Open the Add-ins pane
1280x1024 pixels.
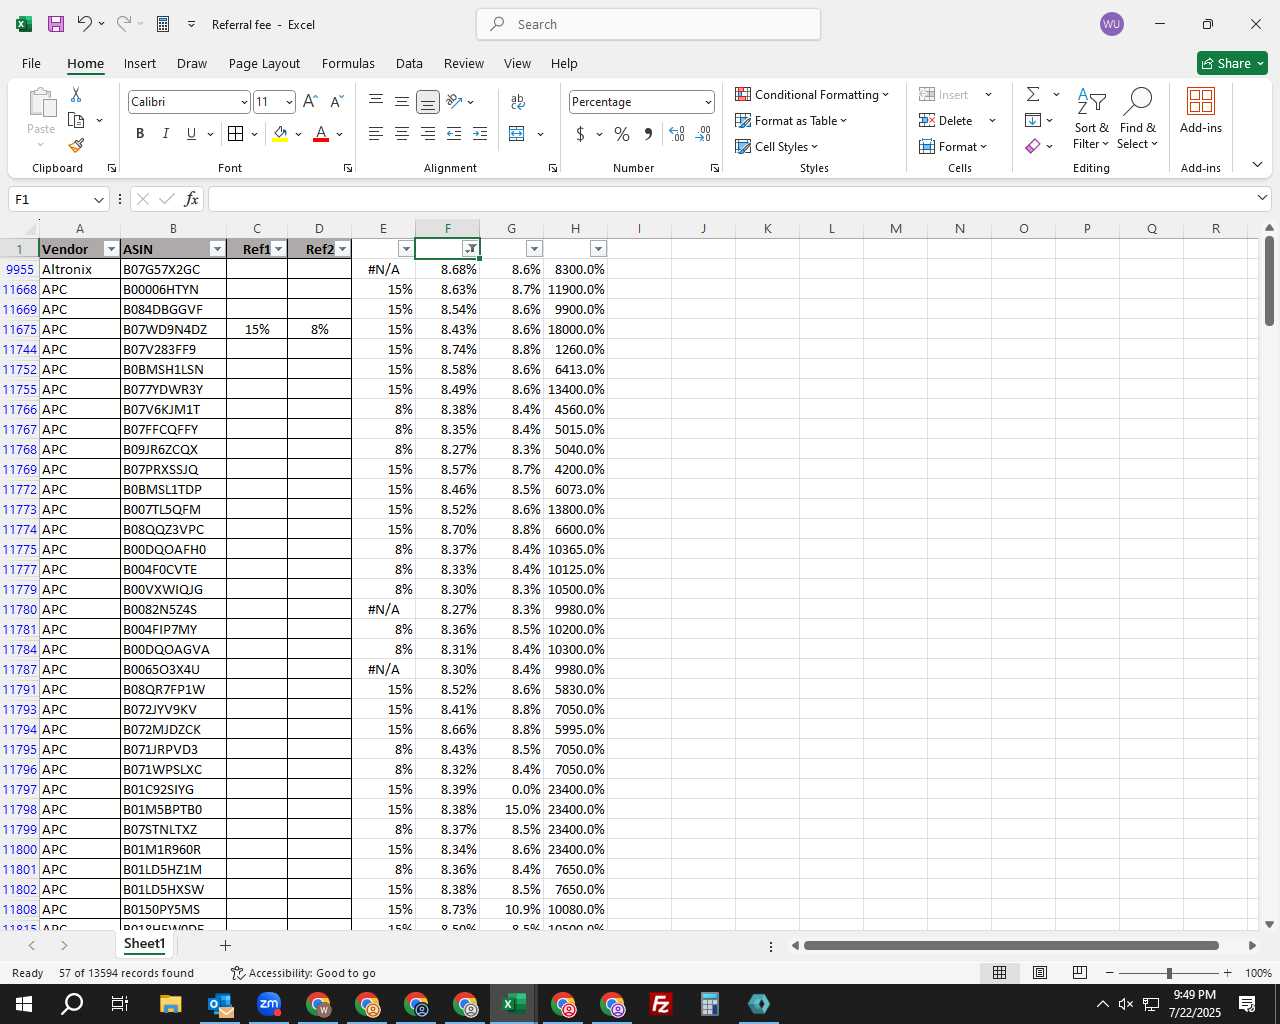click(x=1201, y=110)
